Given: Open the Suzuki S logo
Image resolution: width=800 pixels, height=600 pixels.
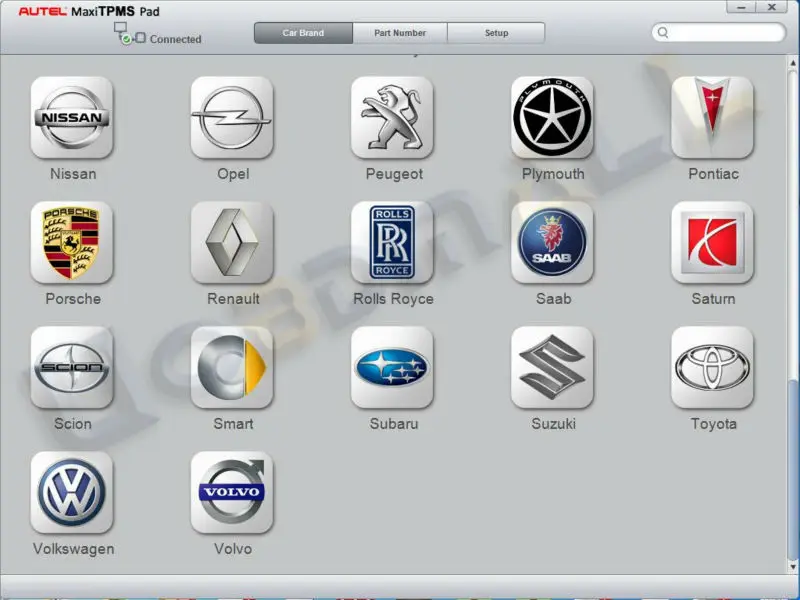Looking at the screenshot, I should (x=553, y=368).
